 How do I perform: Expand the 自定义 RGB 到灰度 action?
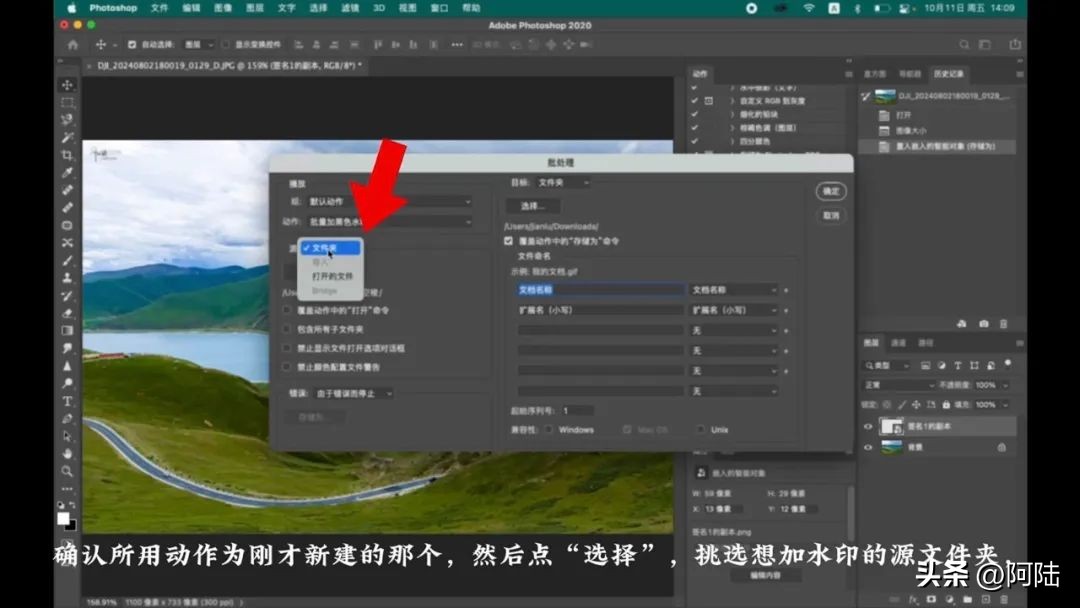click(732, 101)
